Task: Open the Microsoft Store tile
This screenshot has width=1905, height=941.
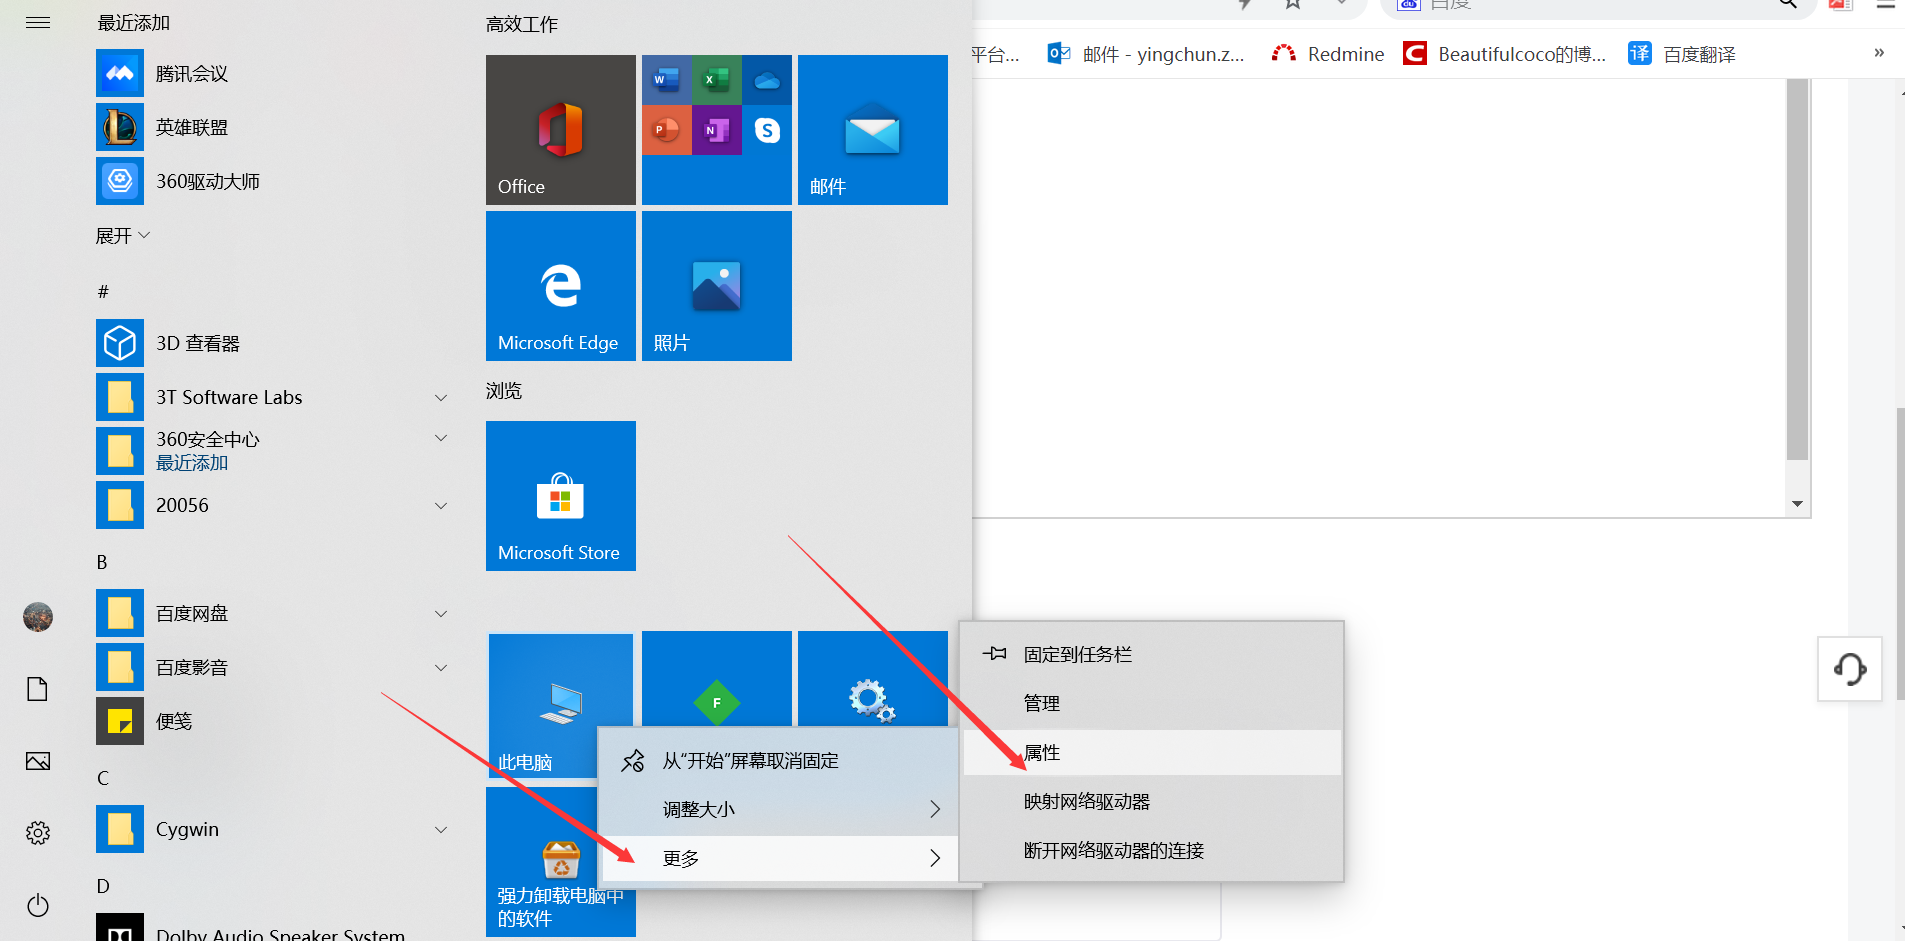Action: (561, 496)
